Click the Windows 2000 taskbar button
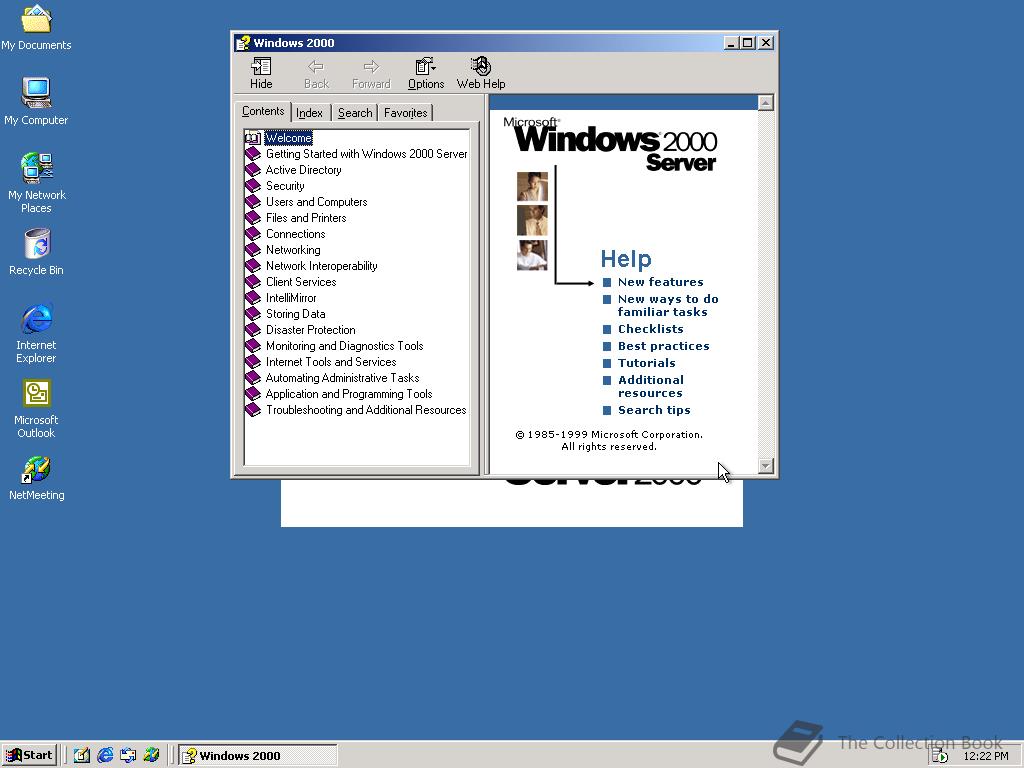 coord(258,756)
